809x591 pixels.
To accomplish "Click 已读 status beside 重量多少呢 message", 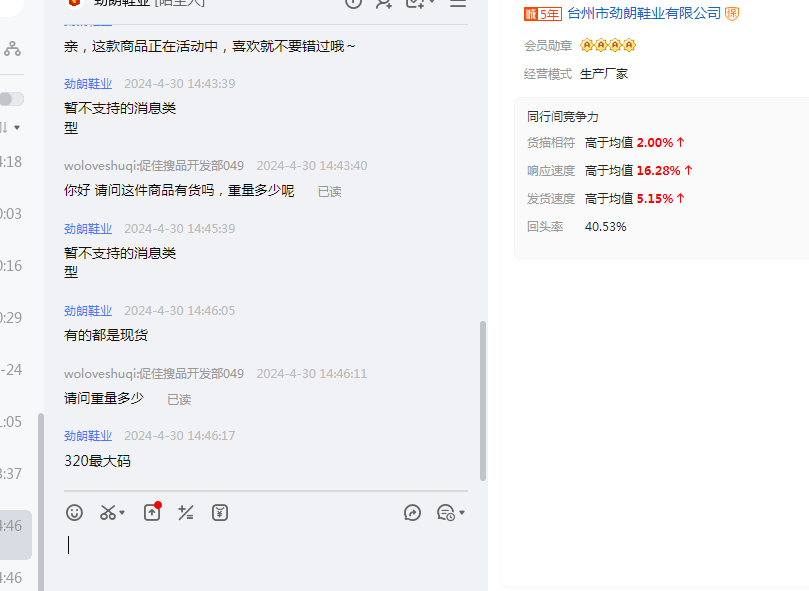I will click(x=330, y=192).
